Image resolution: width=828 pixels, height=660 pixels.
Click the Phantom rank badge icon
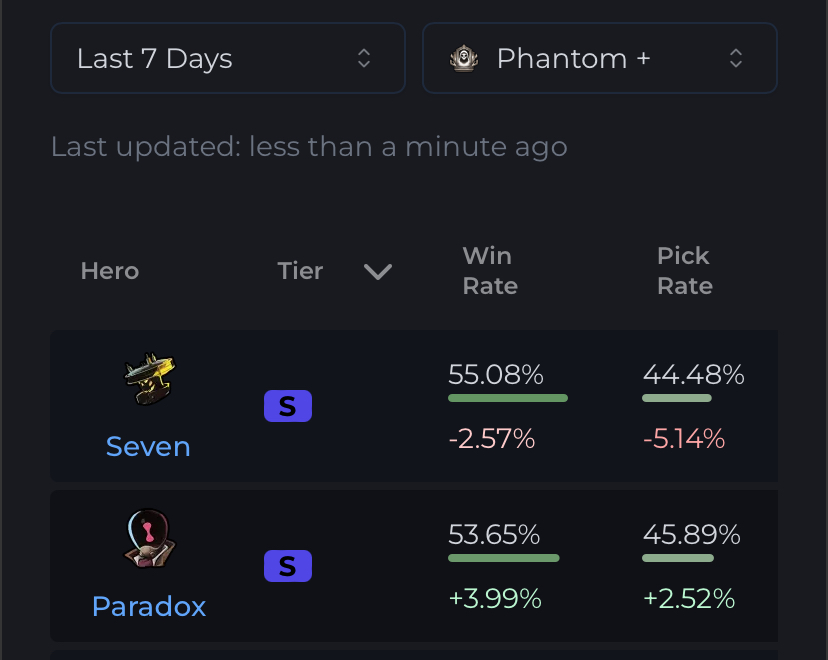pos(464,58)
